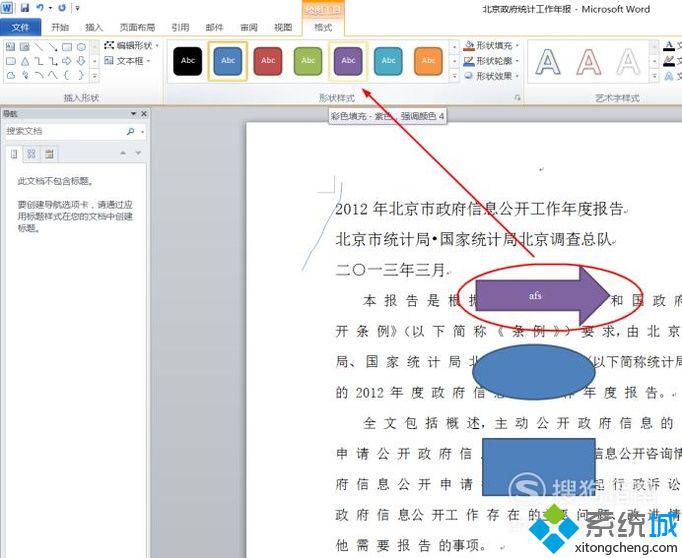682x558 pixels.
Task: Select the oval shape in gallery
Action: [81, 47]
